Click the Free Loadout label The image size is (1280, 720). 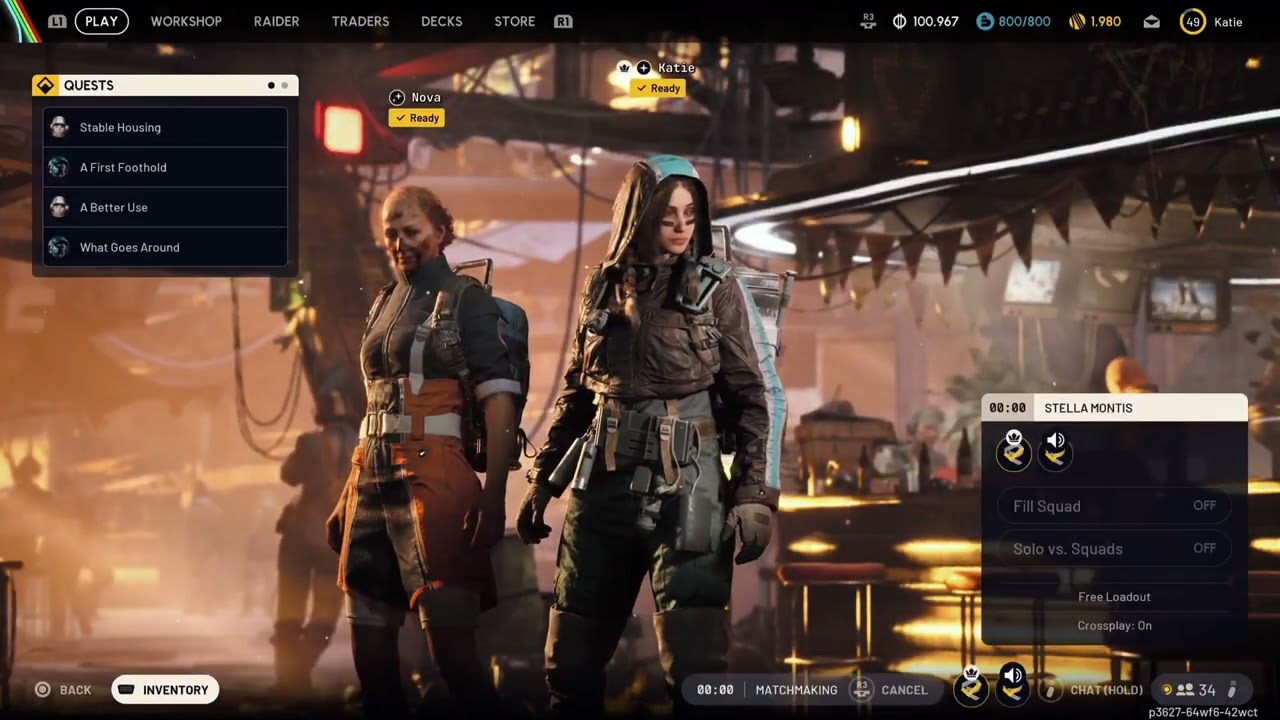coord(1114,597)
